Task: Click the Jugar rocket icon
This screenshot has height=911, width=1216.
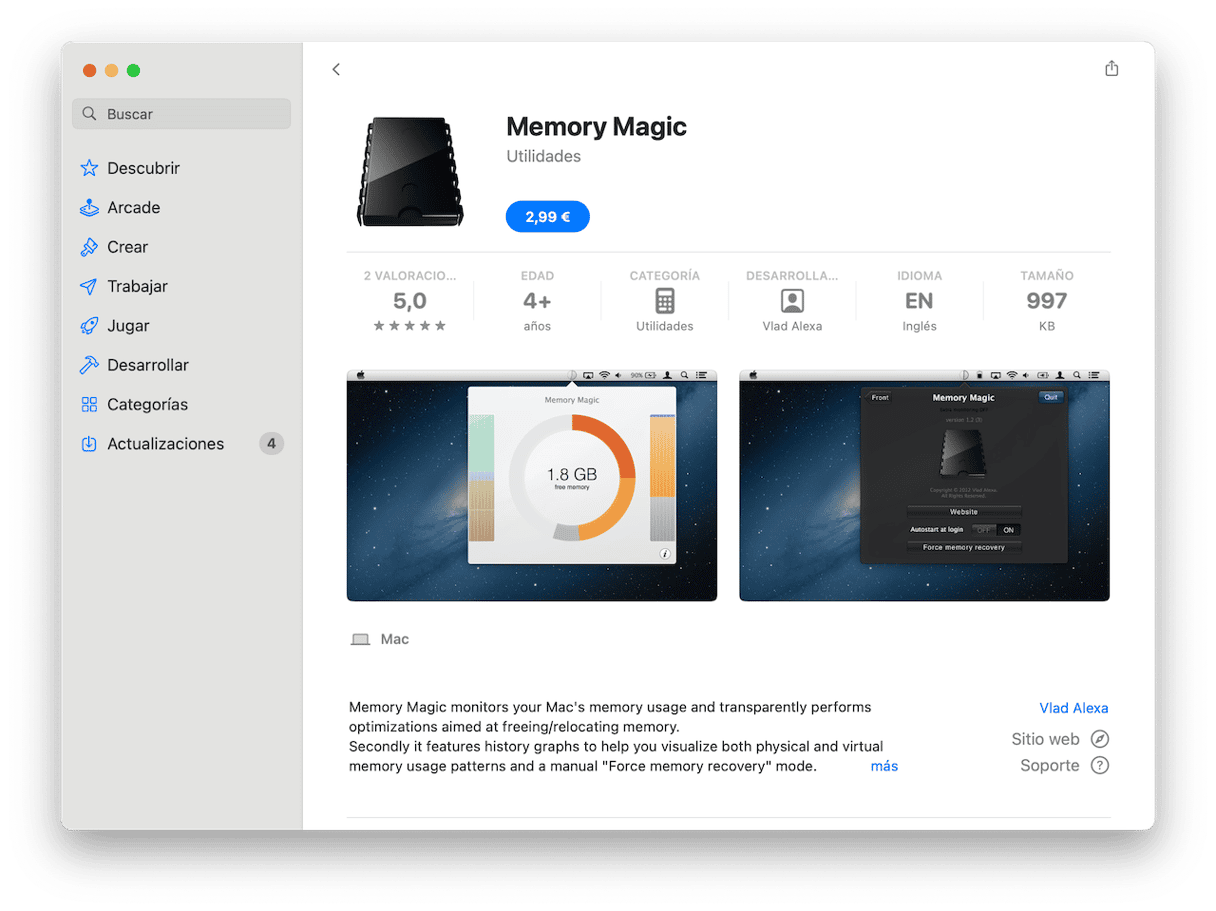Action: pos(89,326)
